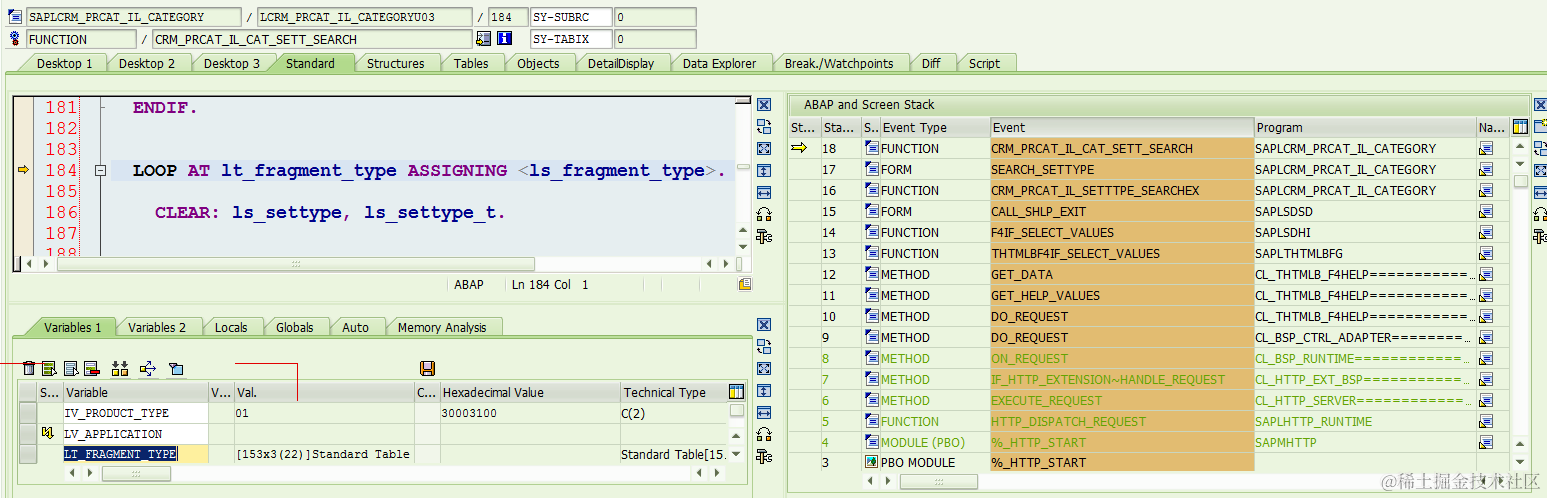Image resolution: width=1547 pixels, height=498 pixels.
Task: Click the fork arrow icon in Variables toolbar
Action: 148,368
